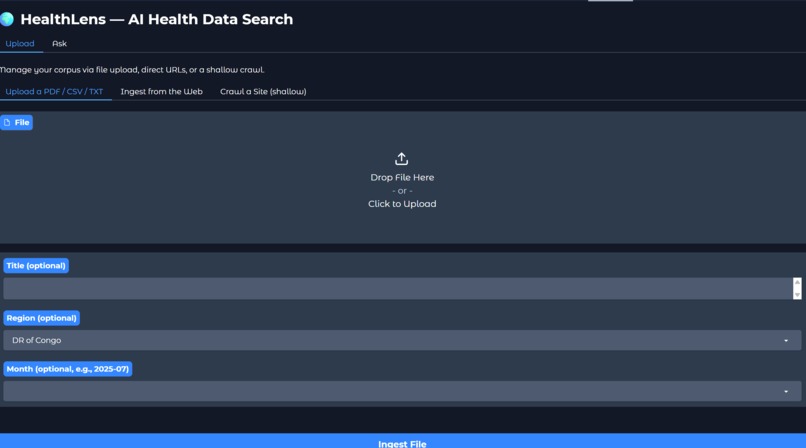This screenshot has width=806, height=448.
Task: Click the 'Drop File Here' text
Action: (x=402, y=177)
